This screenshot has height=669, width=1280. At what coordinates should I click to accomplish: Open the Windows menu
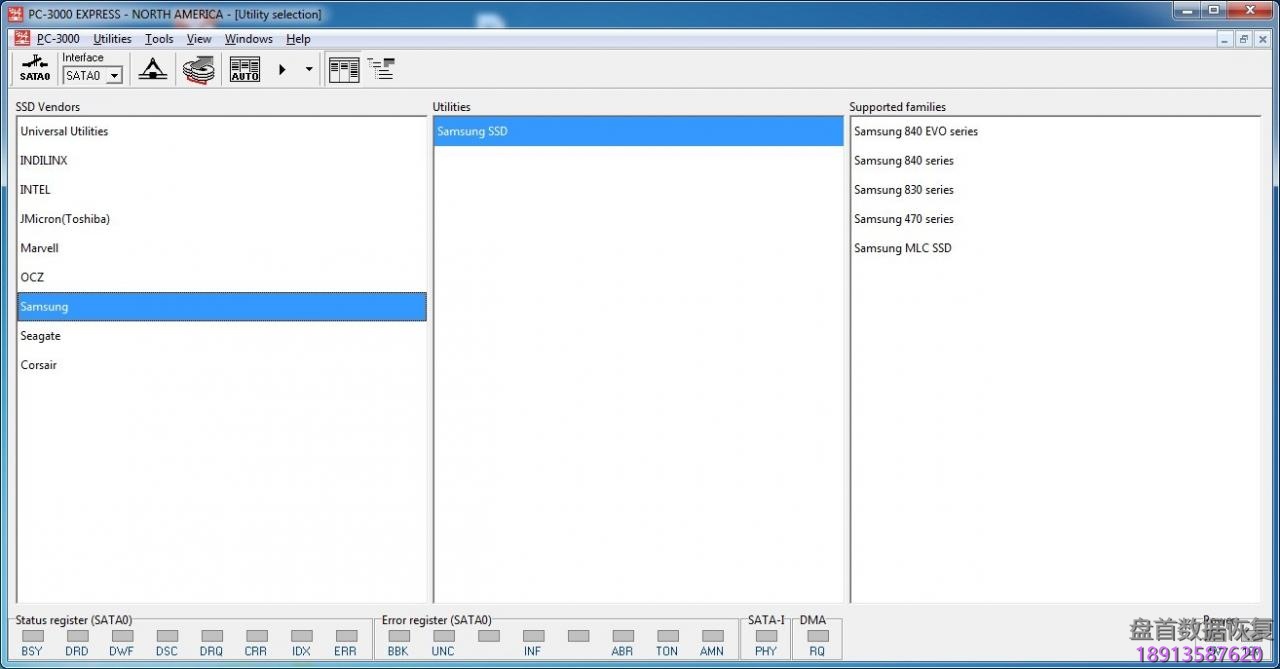click(x=248, y=39)
